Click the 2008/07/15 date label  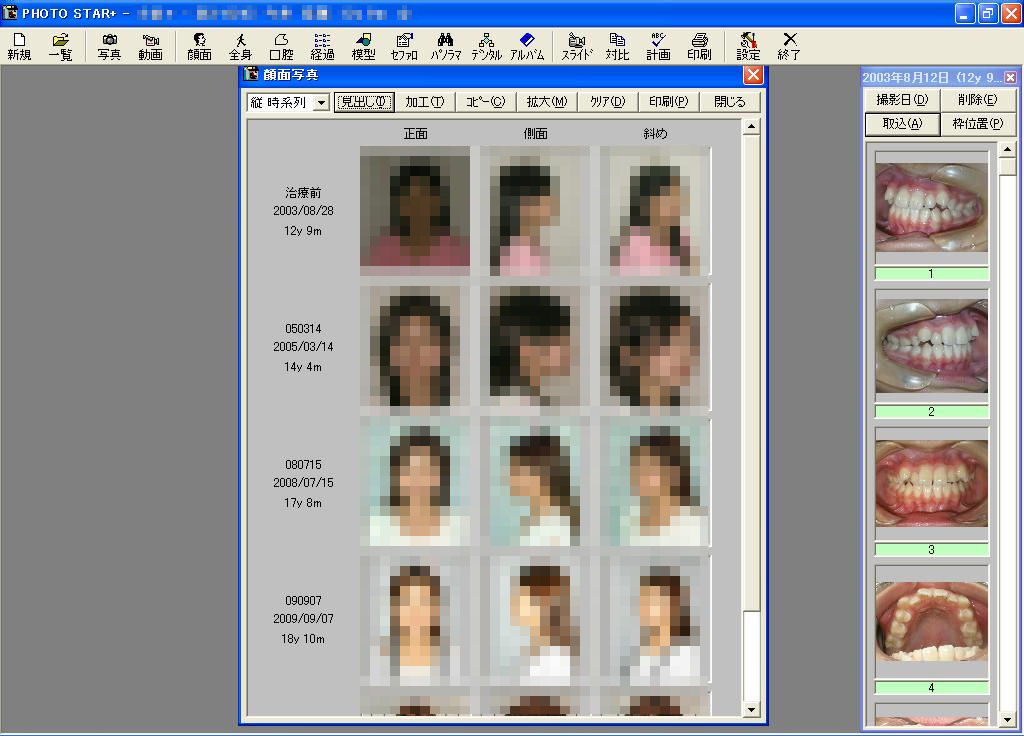click(x=303, y=483)
